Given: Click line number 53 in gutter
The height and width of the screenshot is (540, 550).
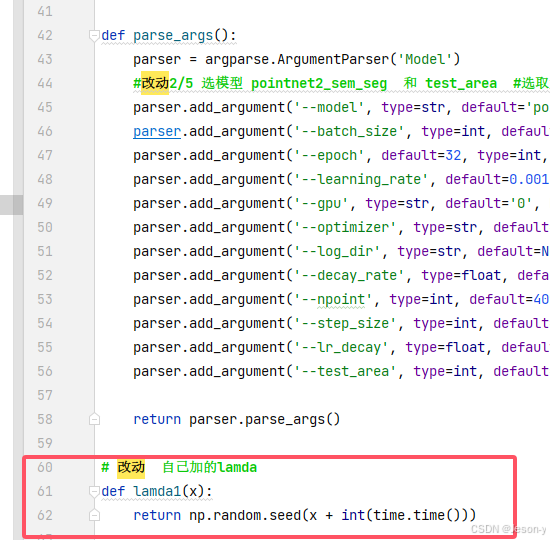Looking at the screenshot, I should click(45, 299).
